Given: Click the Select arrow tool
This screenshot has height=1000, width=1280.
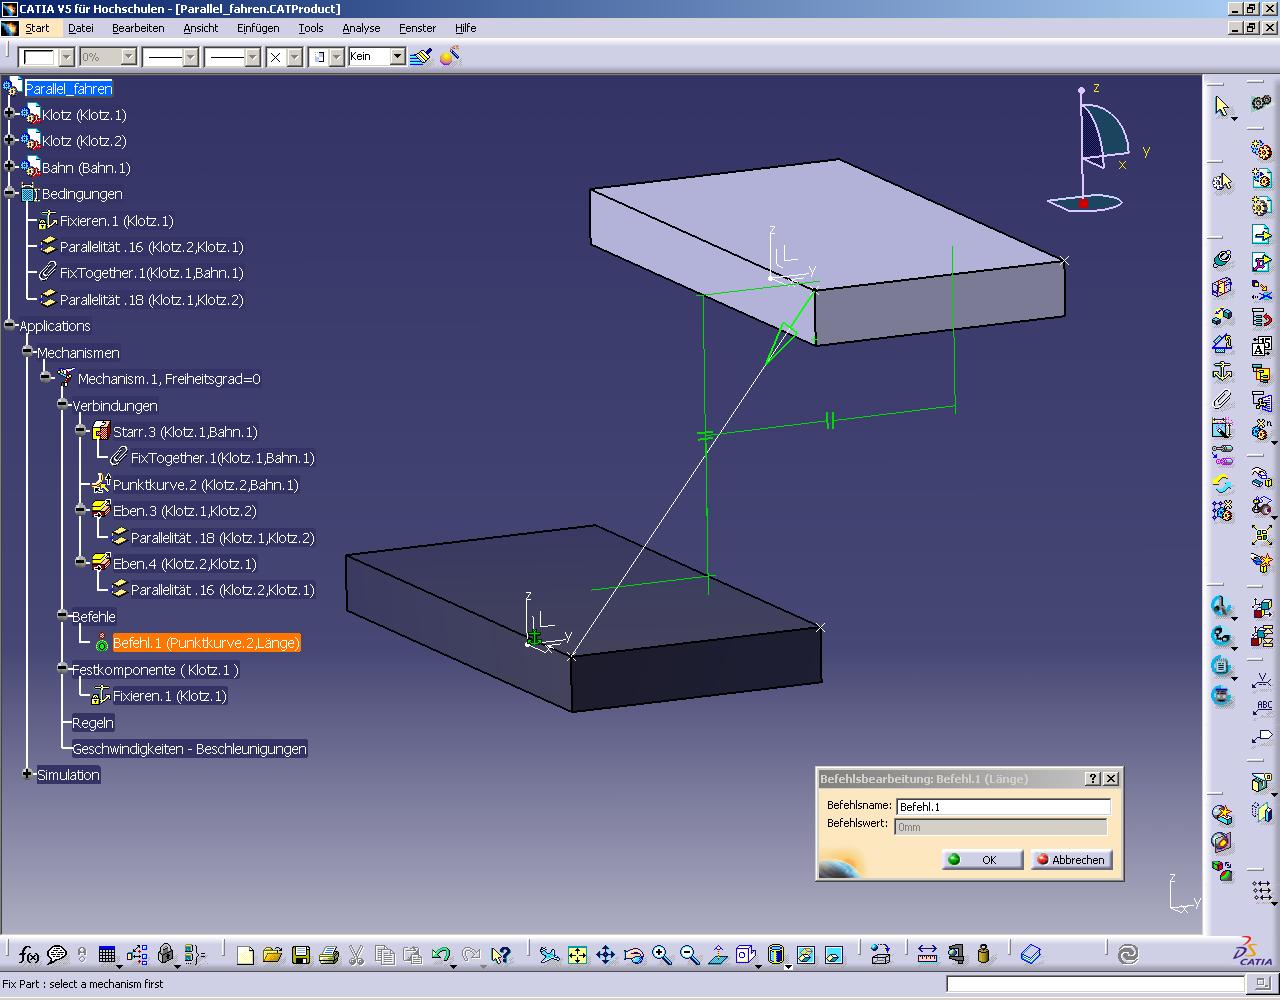Looking at the screenshot, I should (x=1221, y=106).
